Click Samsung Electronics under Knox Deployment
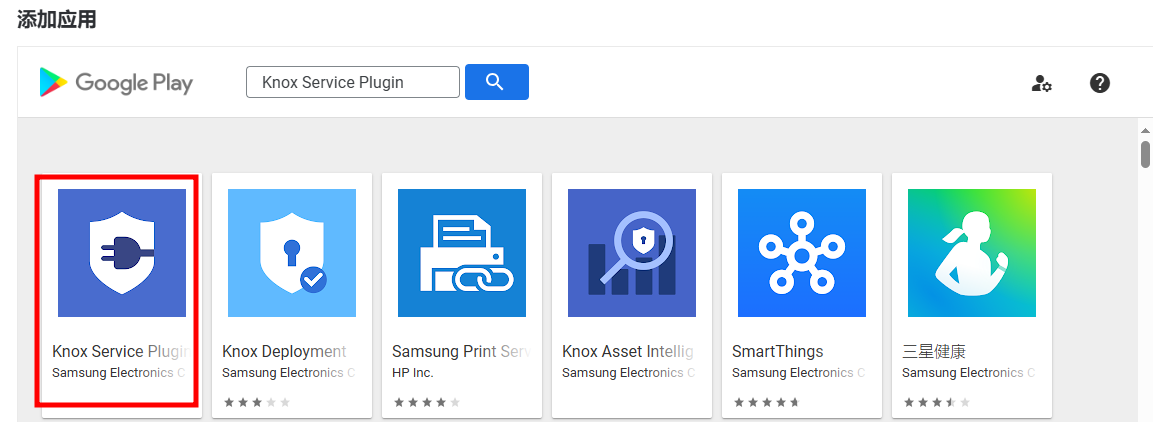Image resolution: width=1153 pixels, height=422 pixels. click(288, 373)
